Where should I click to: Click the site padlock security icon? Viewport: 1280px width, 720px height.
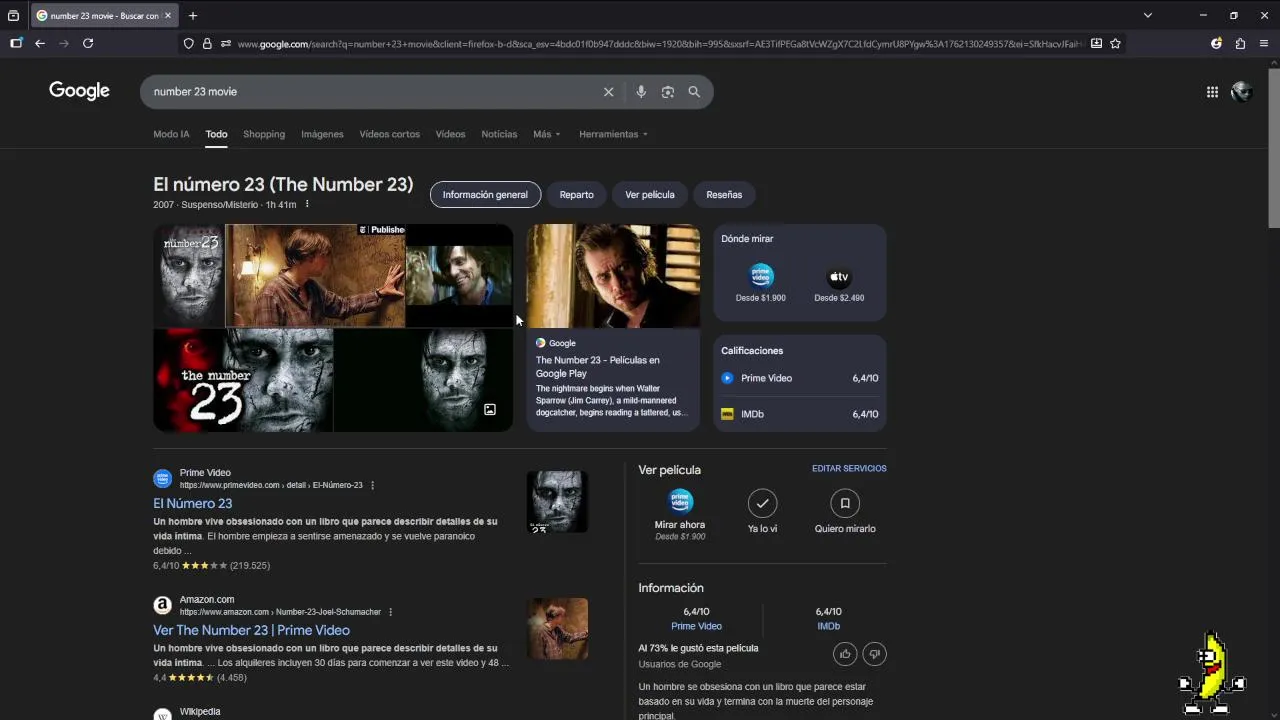(x=207, y=43)
